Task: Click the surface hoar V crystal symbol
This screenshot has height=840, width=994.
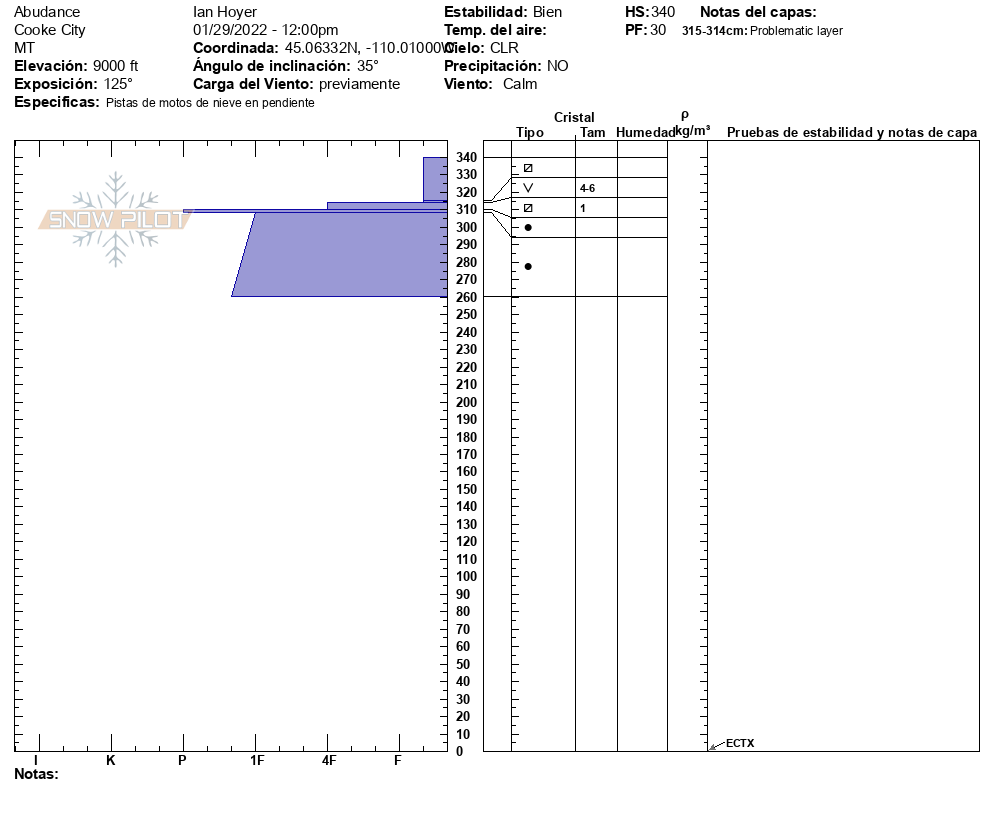Action: point(528,188)
